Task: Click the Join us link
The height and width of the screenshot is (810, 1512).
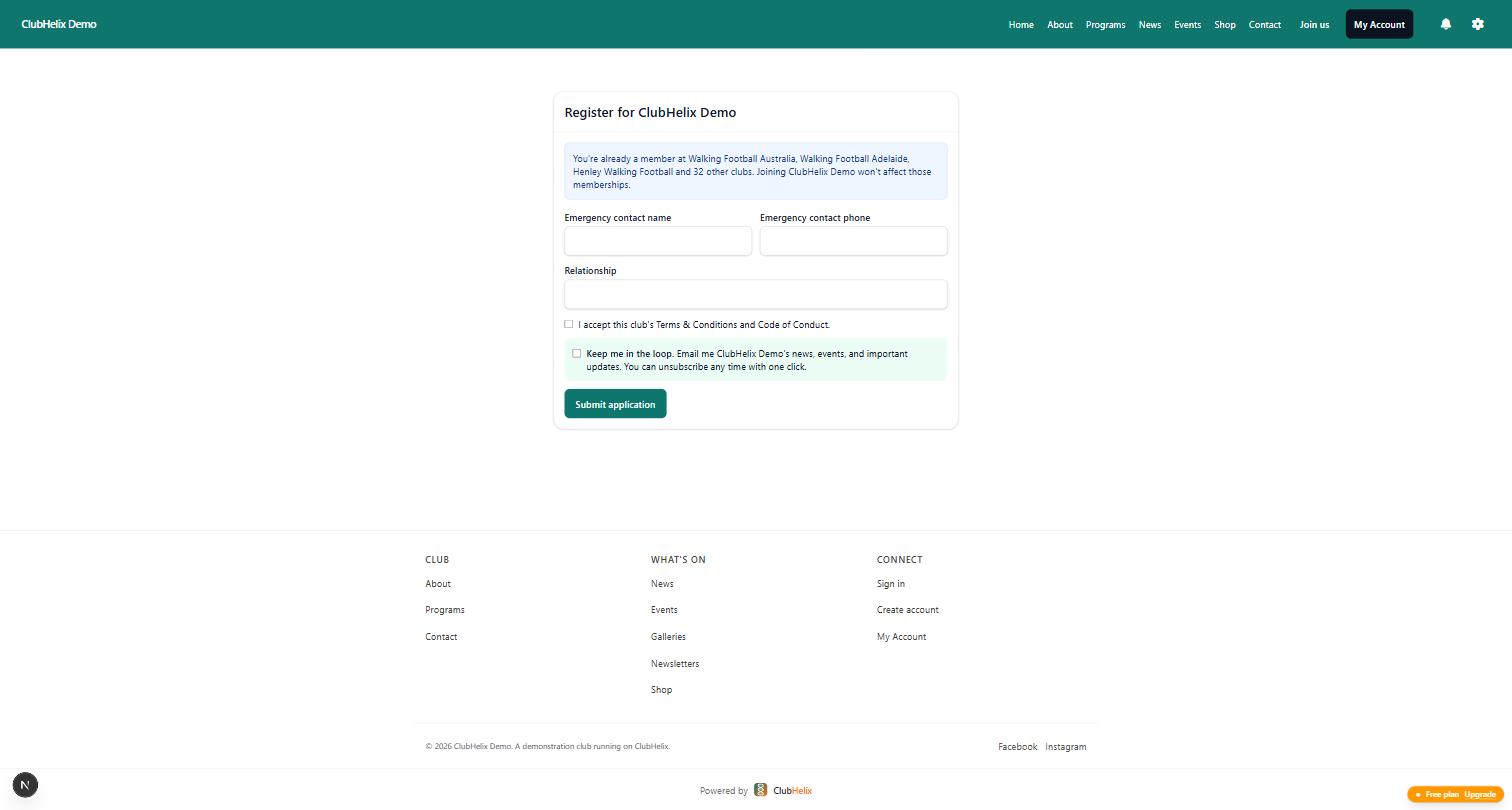Action: click(x=1314, y=24)
